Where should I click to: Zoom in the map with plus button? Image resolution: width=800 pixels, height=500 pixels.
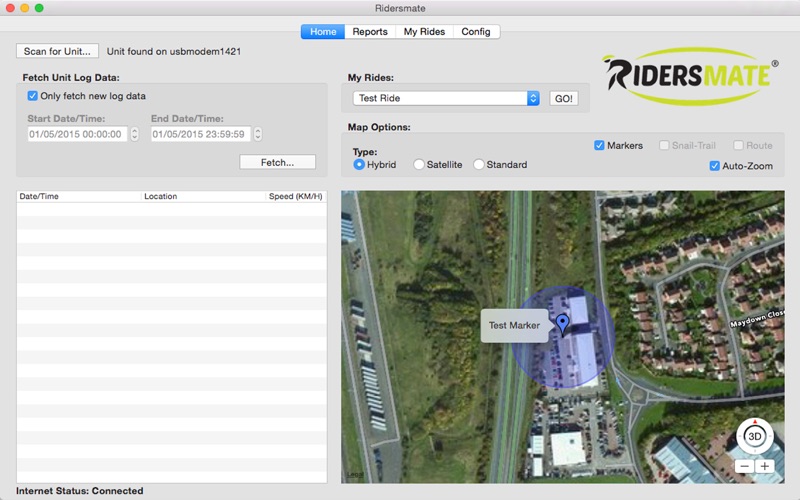point(764,466)
